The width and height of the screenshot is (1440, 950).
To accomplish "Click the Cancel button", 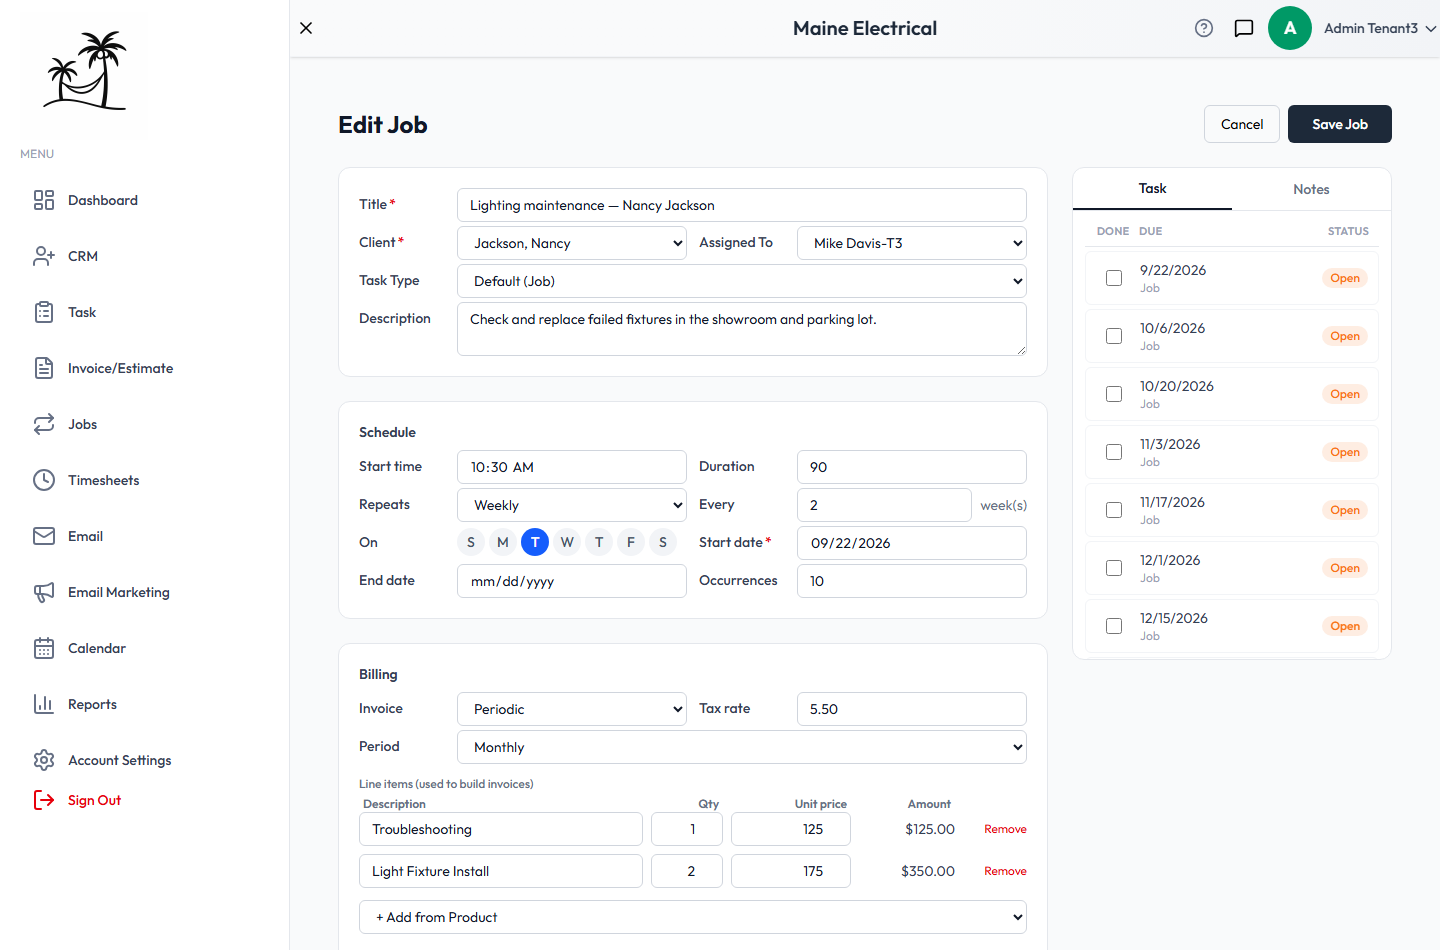I will (x=1242, y=124).
